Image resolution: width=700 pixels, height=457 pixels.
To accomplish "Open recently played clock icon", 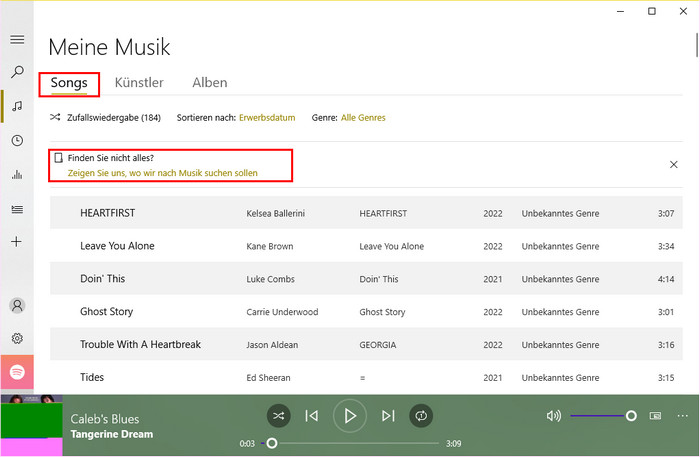I will 17,141.
